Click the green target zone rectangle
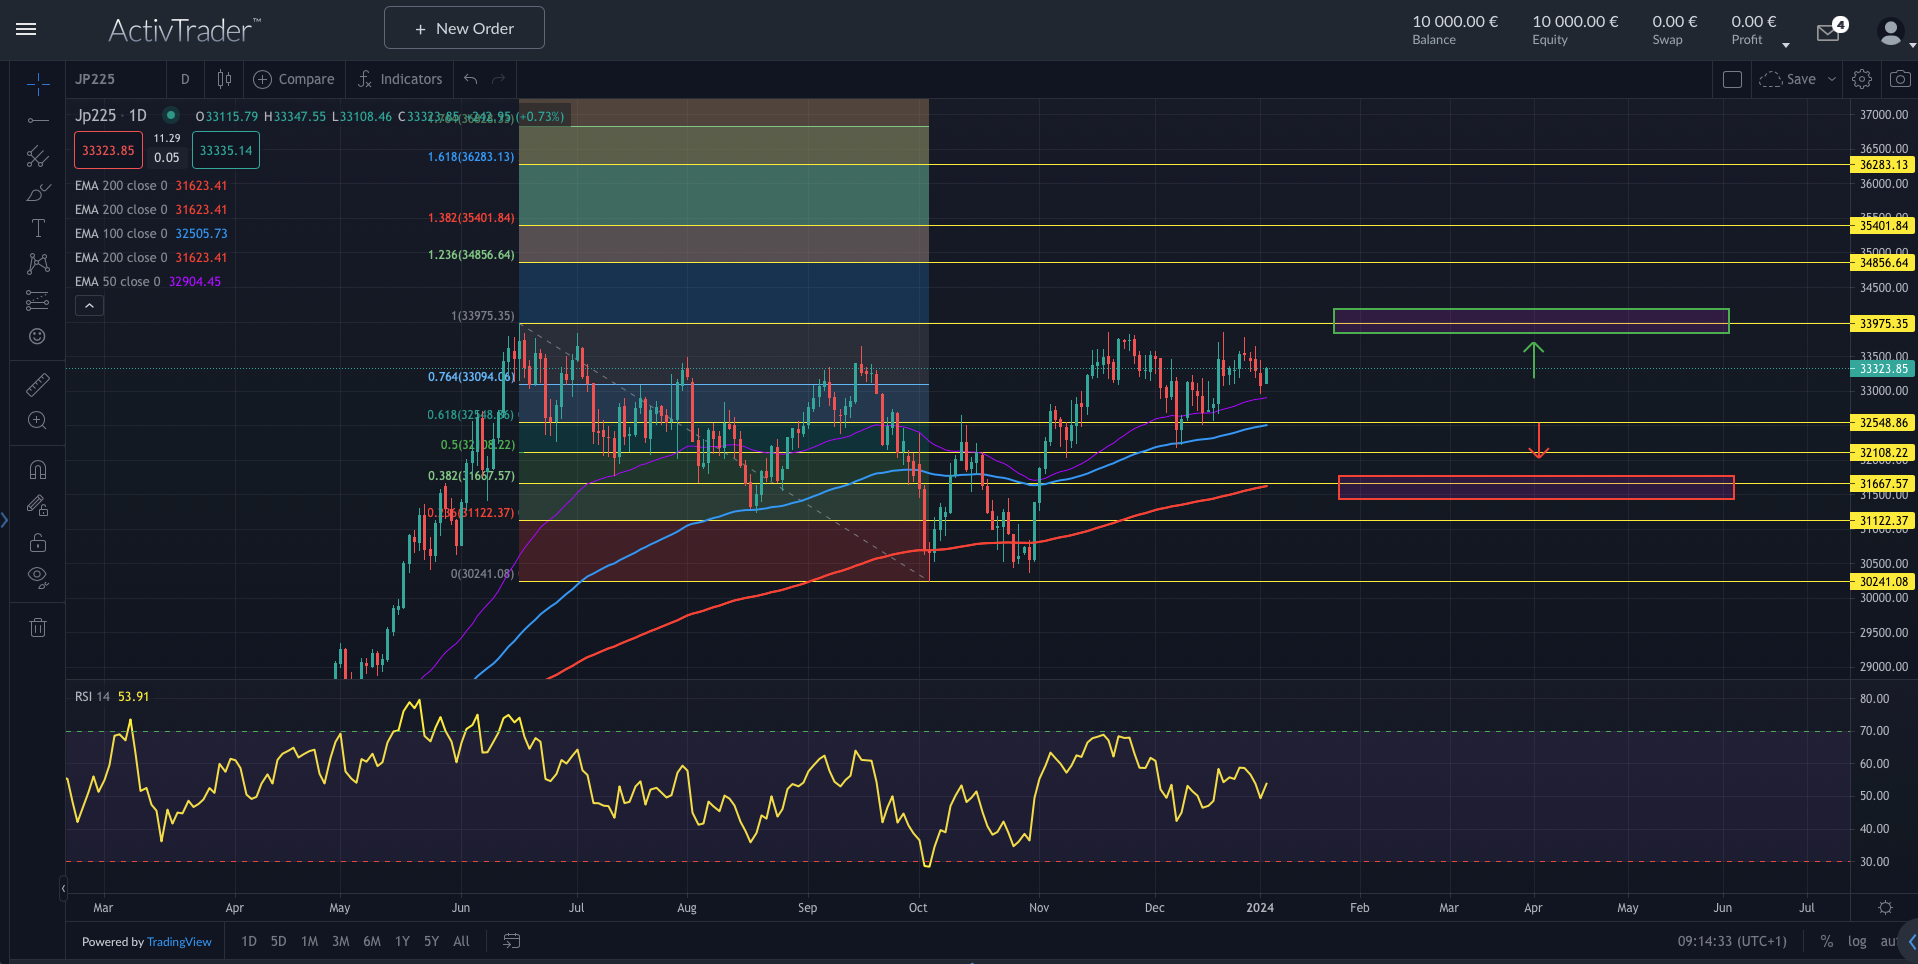 [1530, 321]
